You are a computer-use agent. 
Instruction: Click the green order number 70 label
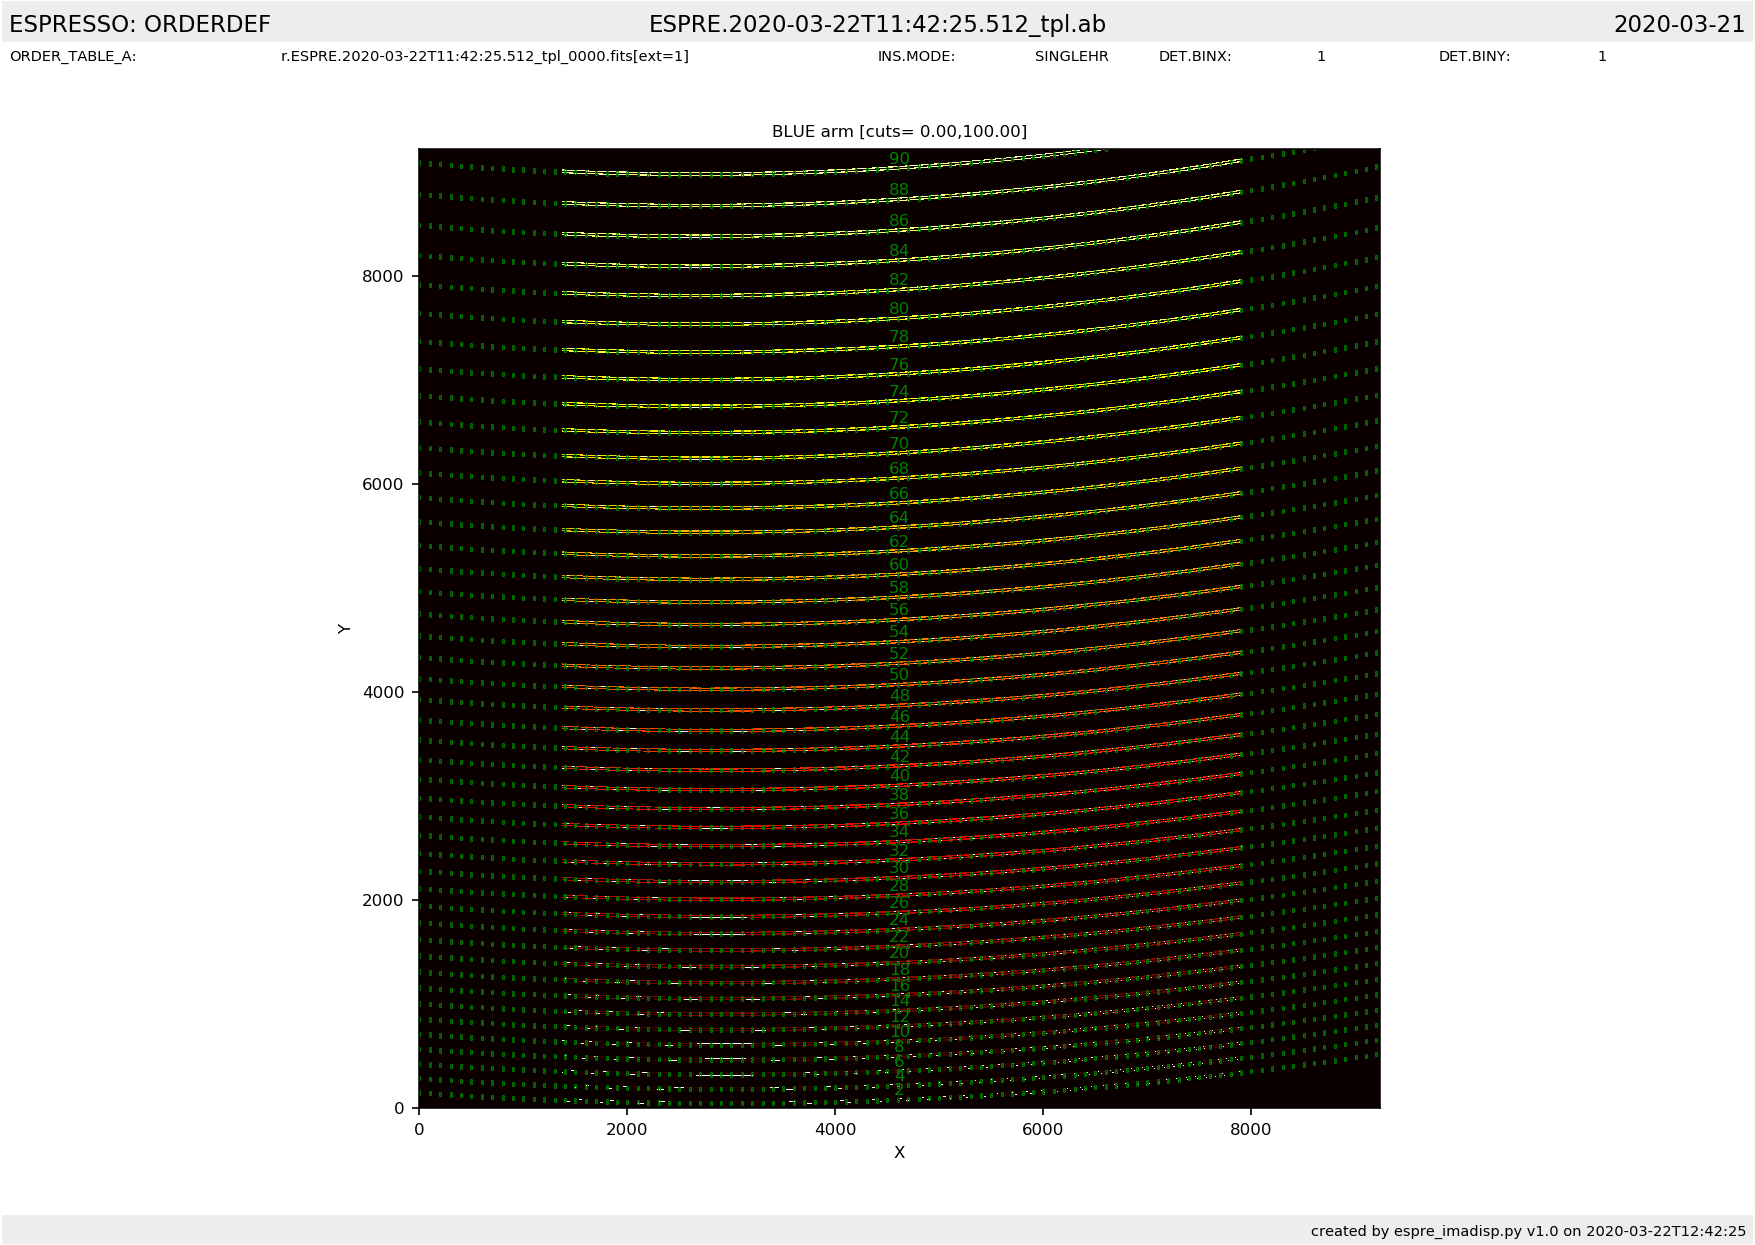[x=899, y=444]
